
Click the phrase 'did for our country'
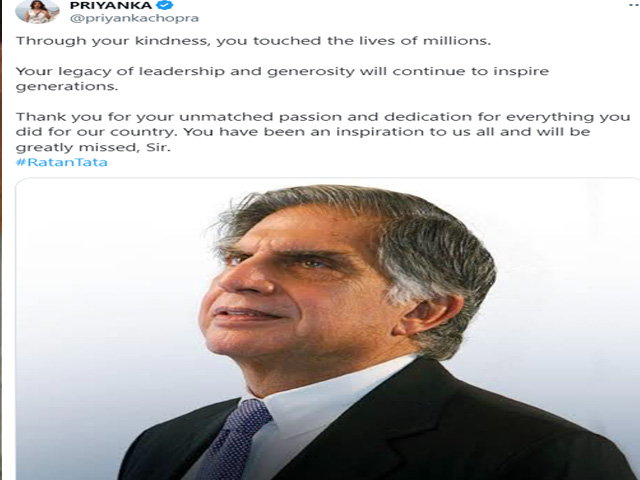pyautogui.click(x=97, y=132)
